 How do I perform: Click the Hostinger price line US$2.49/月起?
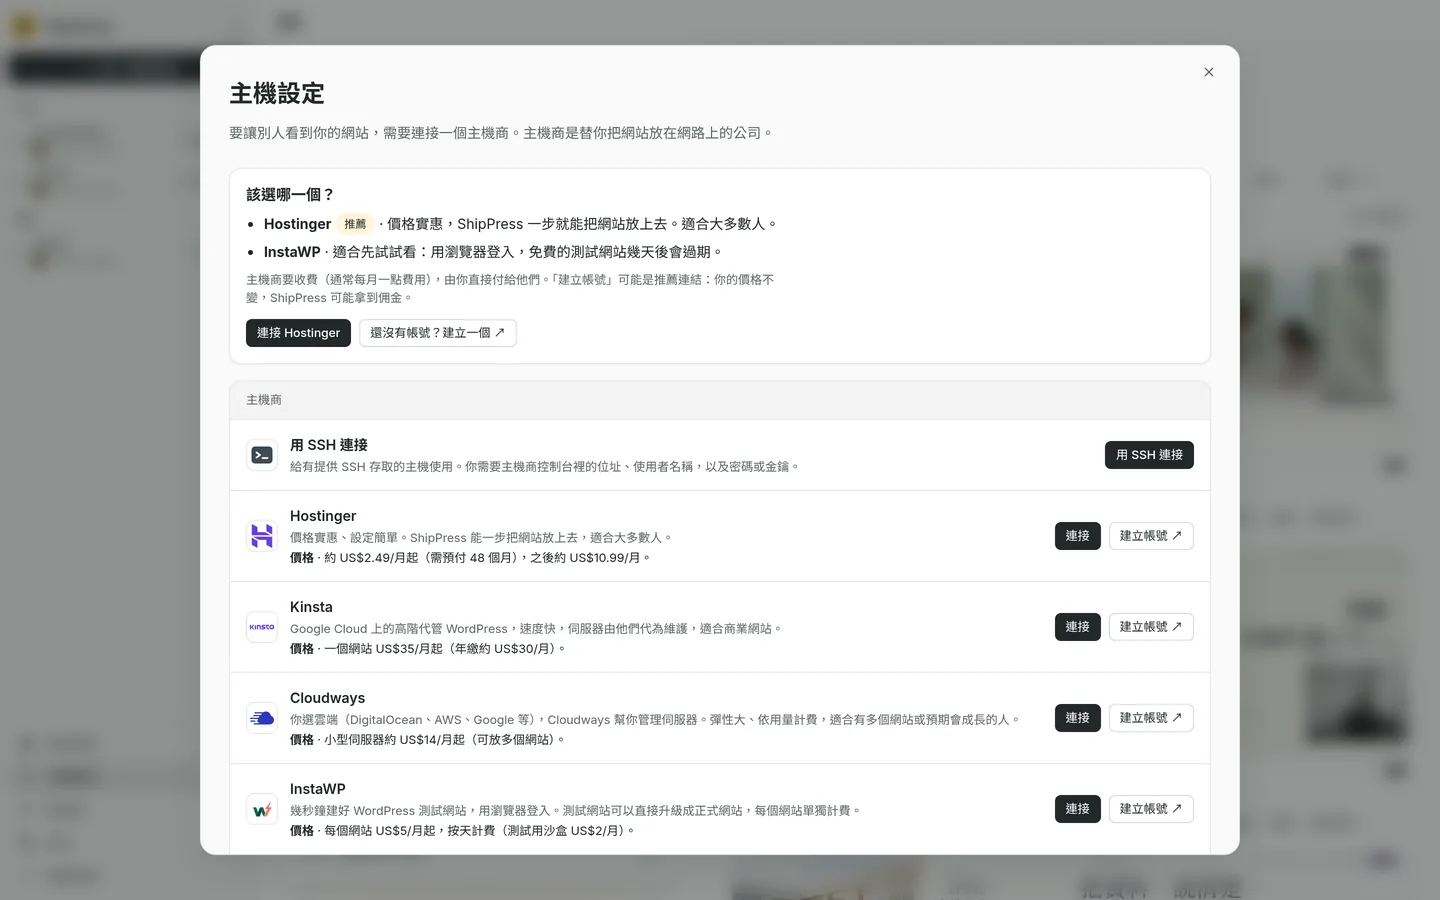coord(470,558)
